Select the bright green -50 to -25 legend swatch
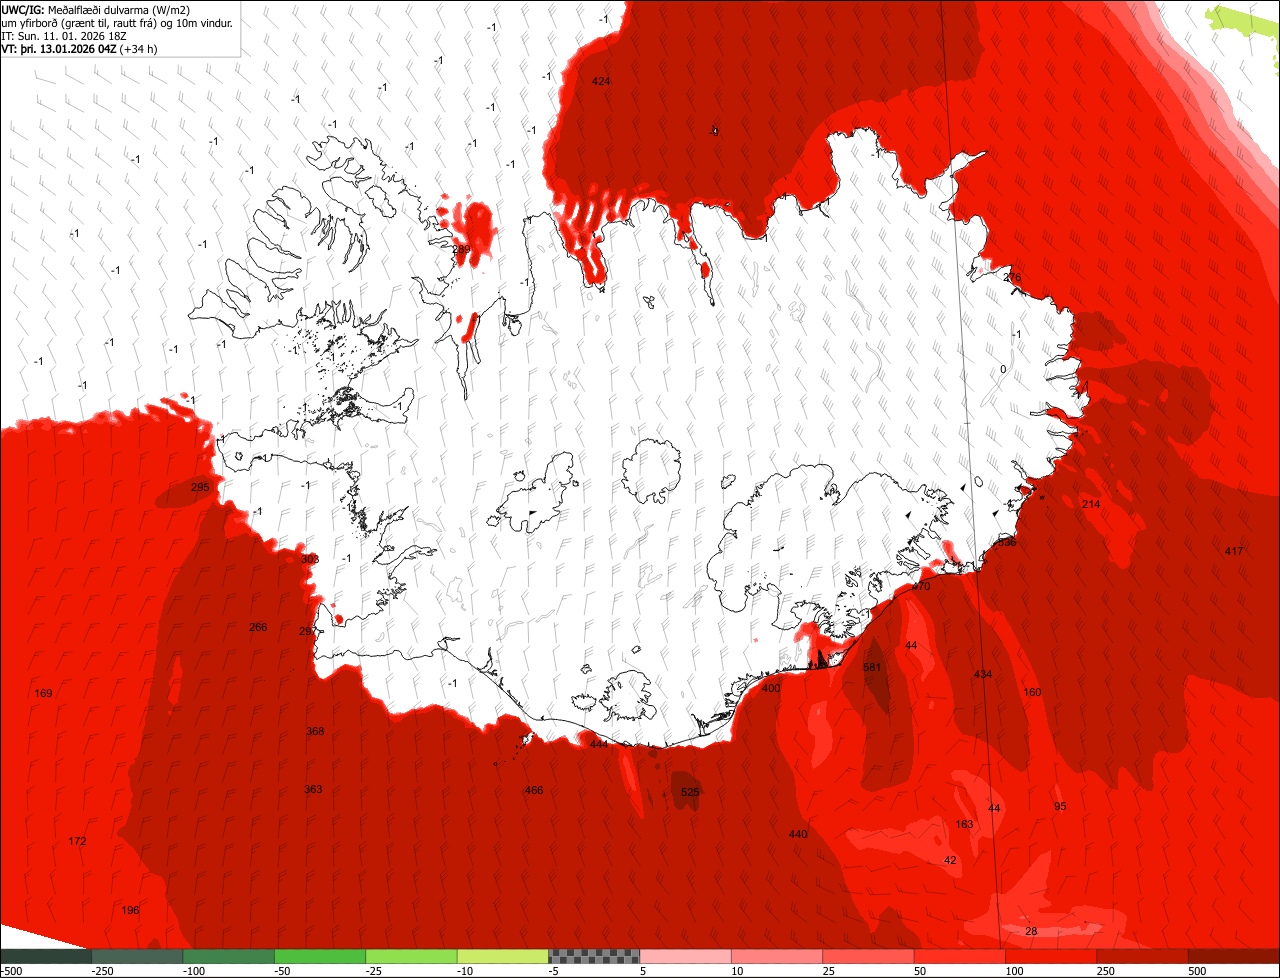The image size is (1280, 978). [x=320, y=956]
